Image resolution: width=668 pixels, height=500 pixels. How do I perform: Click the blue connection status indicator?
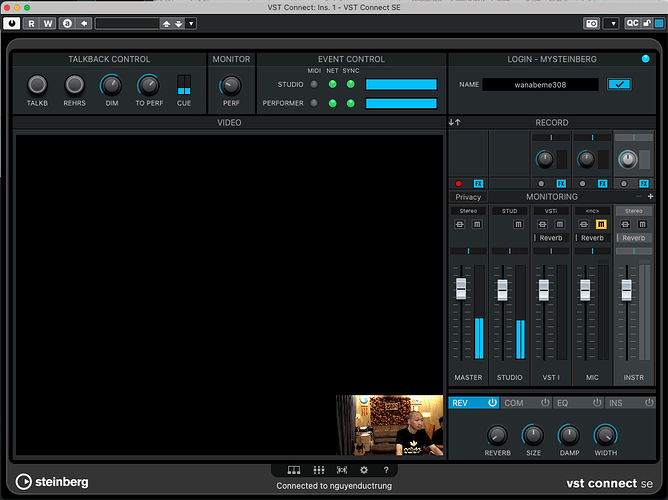645,59
